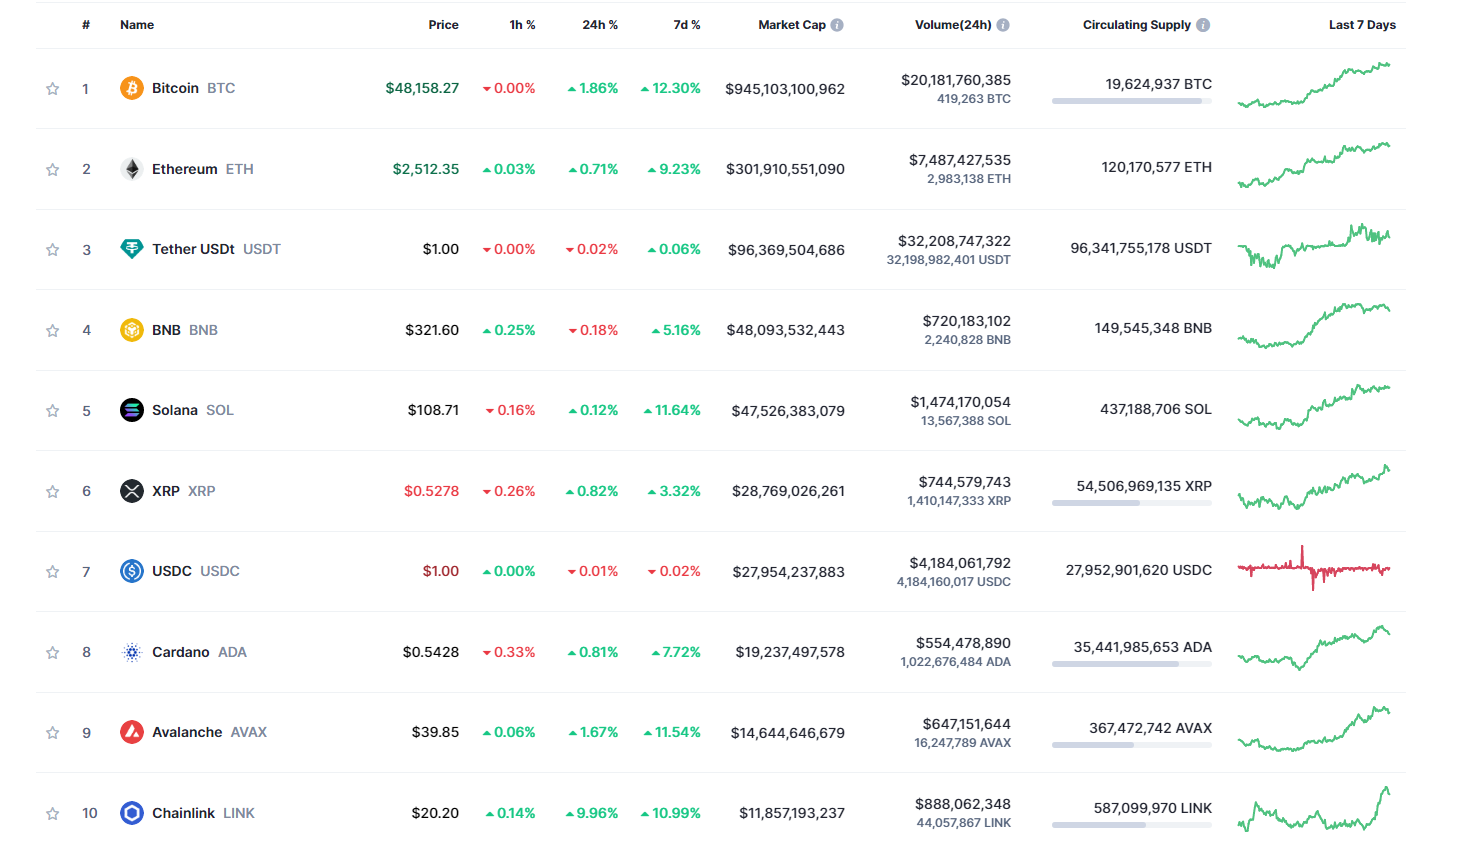Image resolution: width=1459 pixels, height=852 pixels.
Task: Click the Ethereum diamond logo icon
Action: point(132,169)
